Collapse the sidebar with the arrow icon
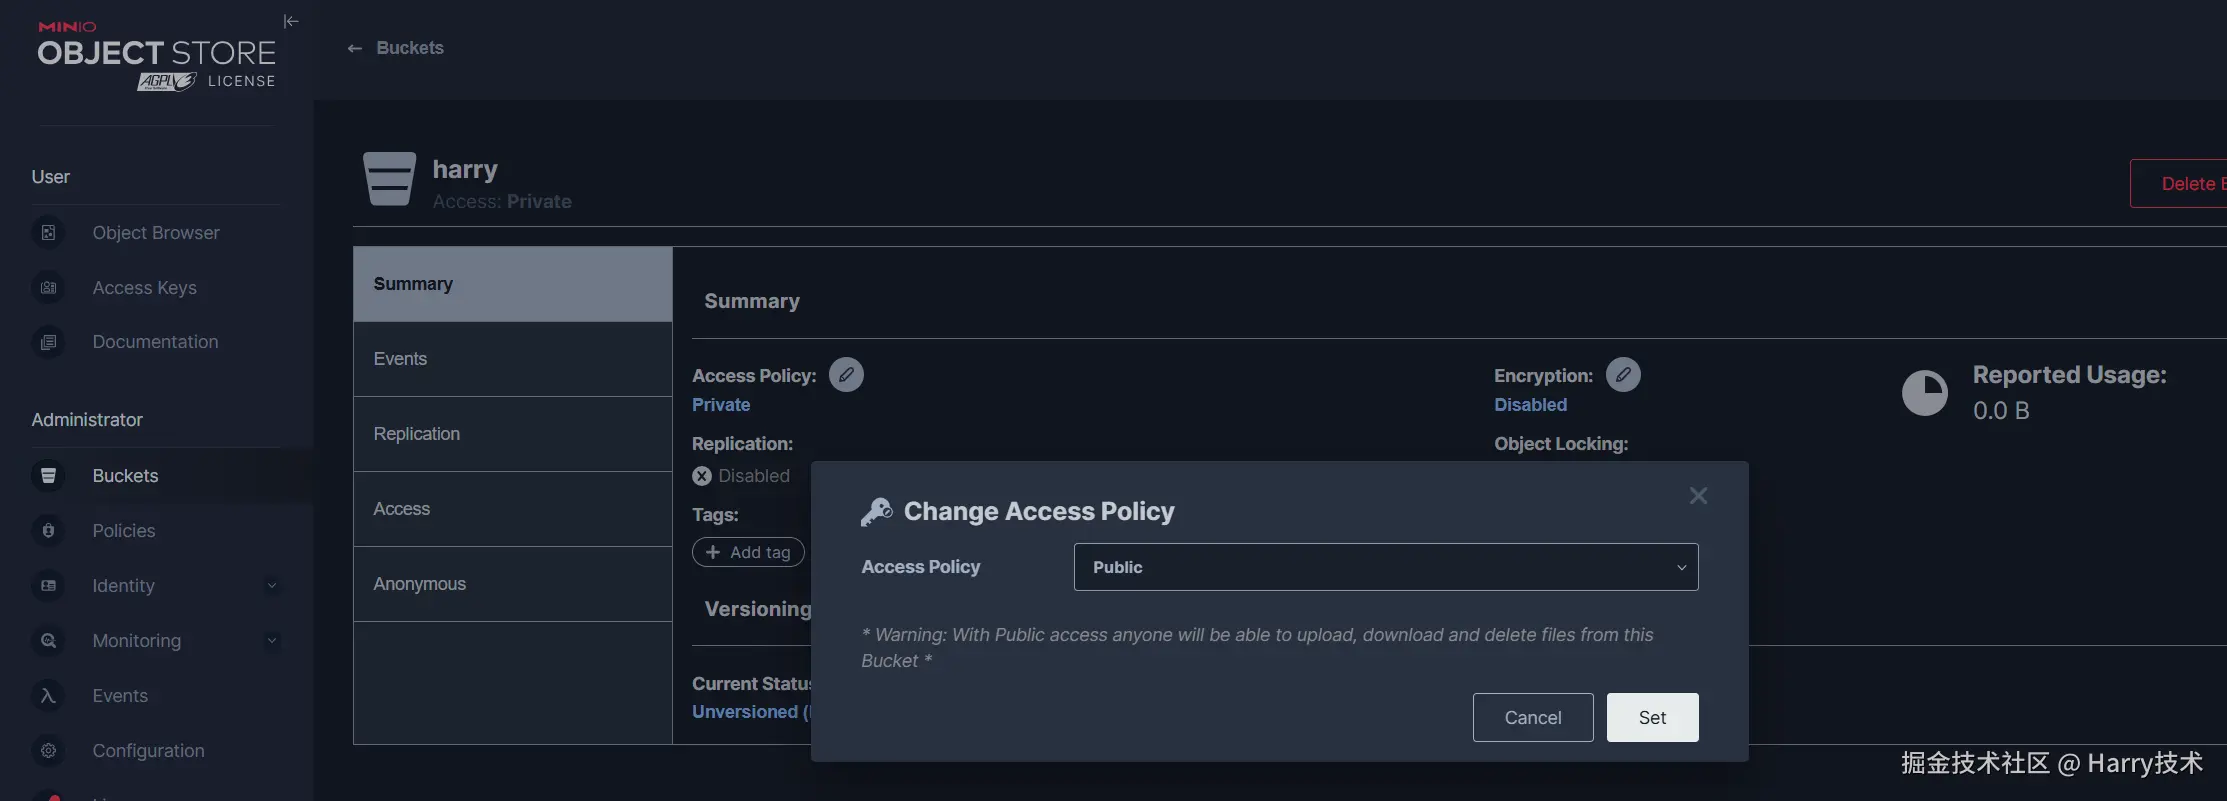This screenshot has width=2227, height=801. [291, 21]
